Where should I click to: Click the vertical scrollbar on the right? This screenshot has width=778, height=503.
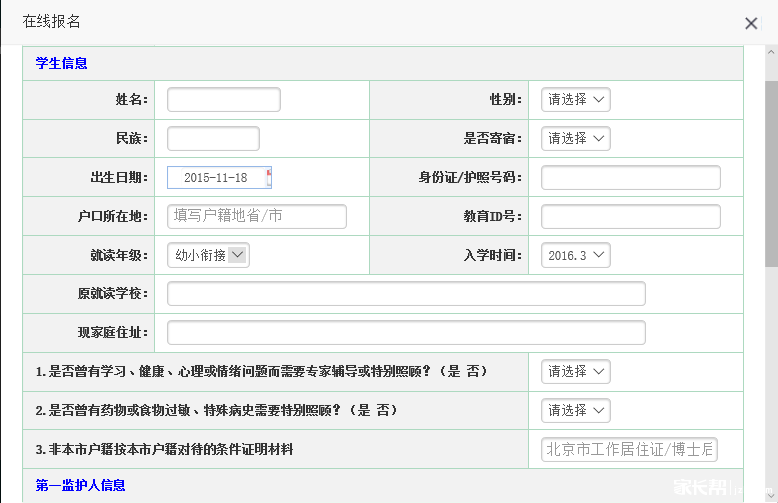771,170
